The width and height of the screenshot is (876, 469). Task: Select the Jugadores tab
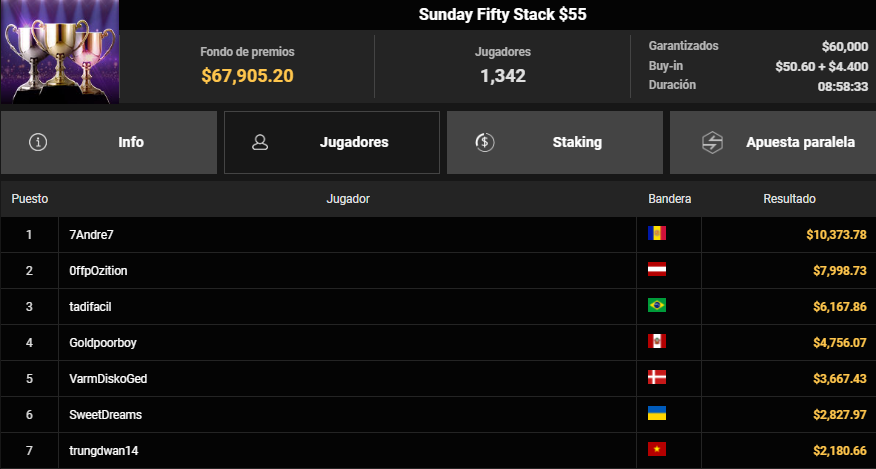click(x=332, y=143)
